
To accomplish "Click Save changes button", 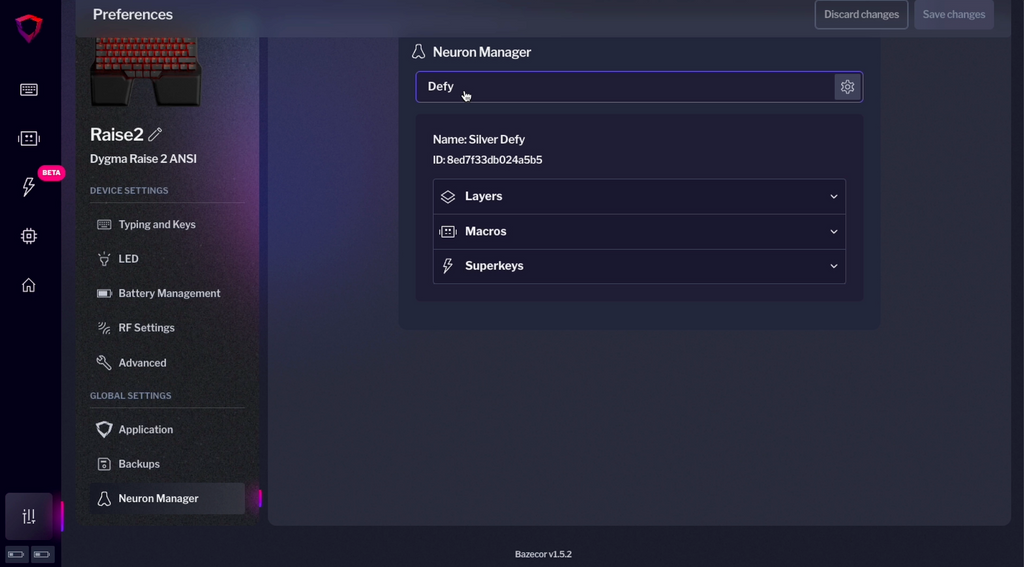I will click(x=953, y=15).
